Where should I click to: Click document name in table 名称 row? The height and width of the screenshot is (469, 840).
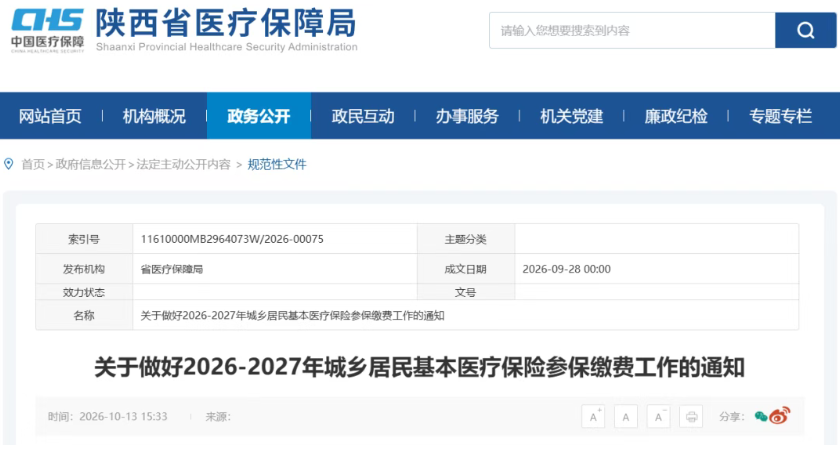point(292,315)
